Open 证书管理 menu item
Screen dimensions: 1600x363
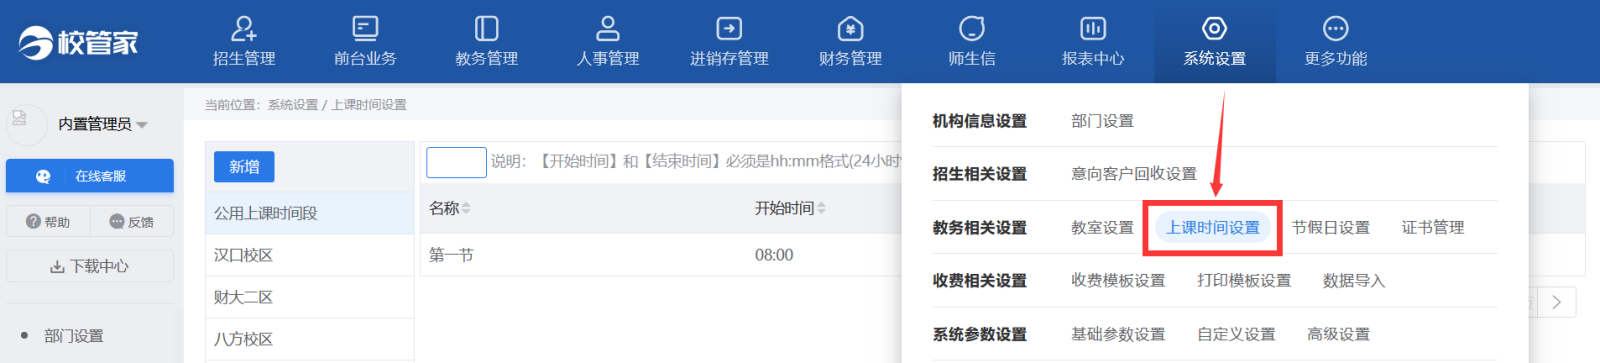click(x=1433, y=228)
